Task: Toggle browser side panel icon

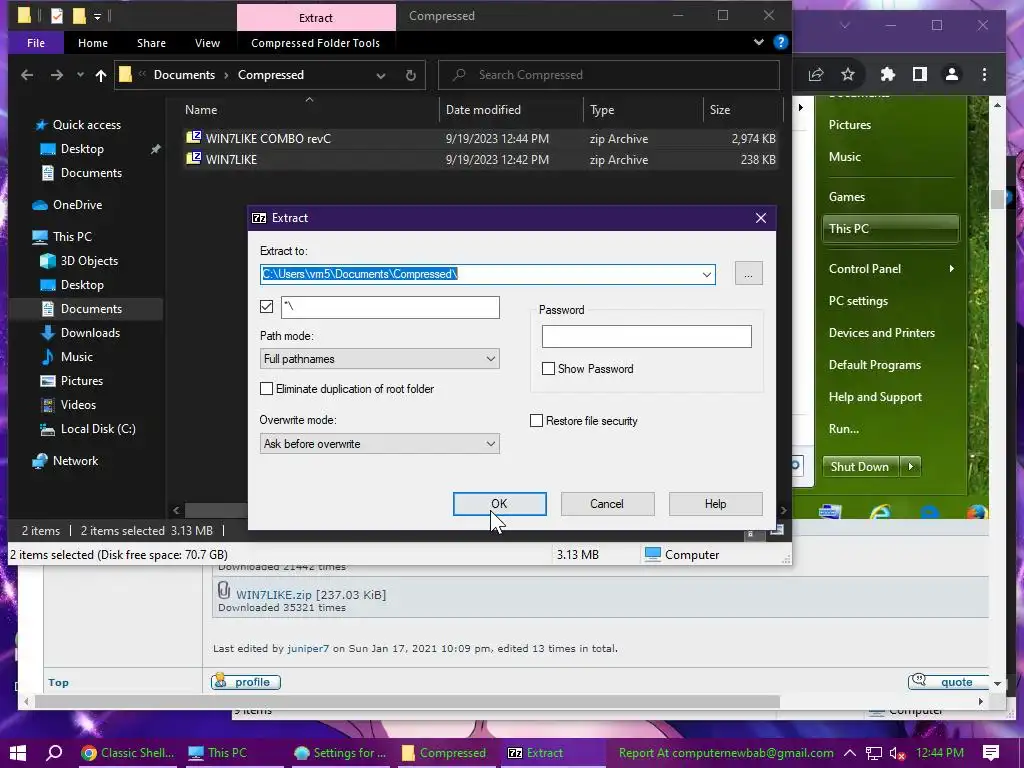Action: pyautogui.click(x=920, y=74)
